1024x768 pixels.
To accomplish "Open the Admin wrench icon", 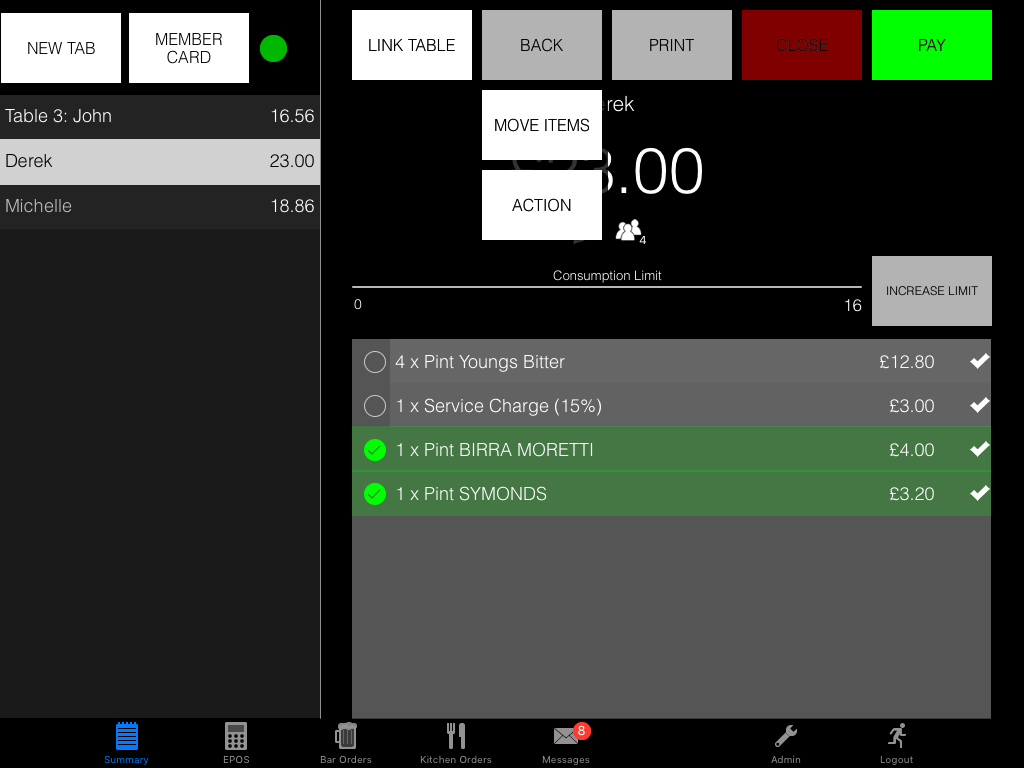I will point(786,737).
